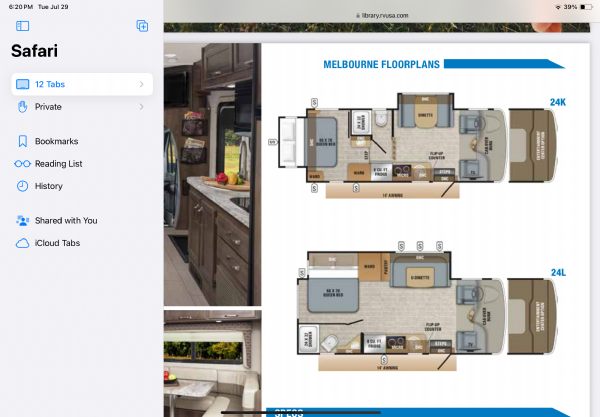Click the Private hand icon
This screenshot has height=417, width=600.
(x=23, y=107)
